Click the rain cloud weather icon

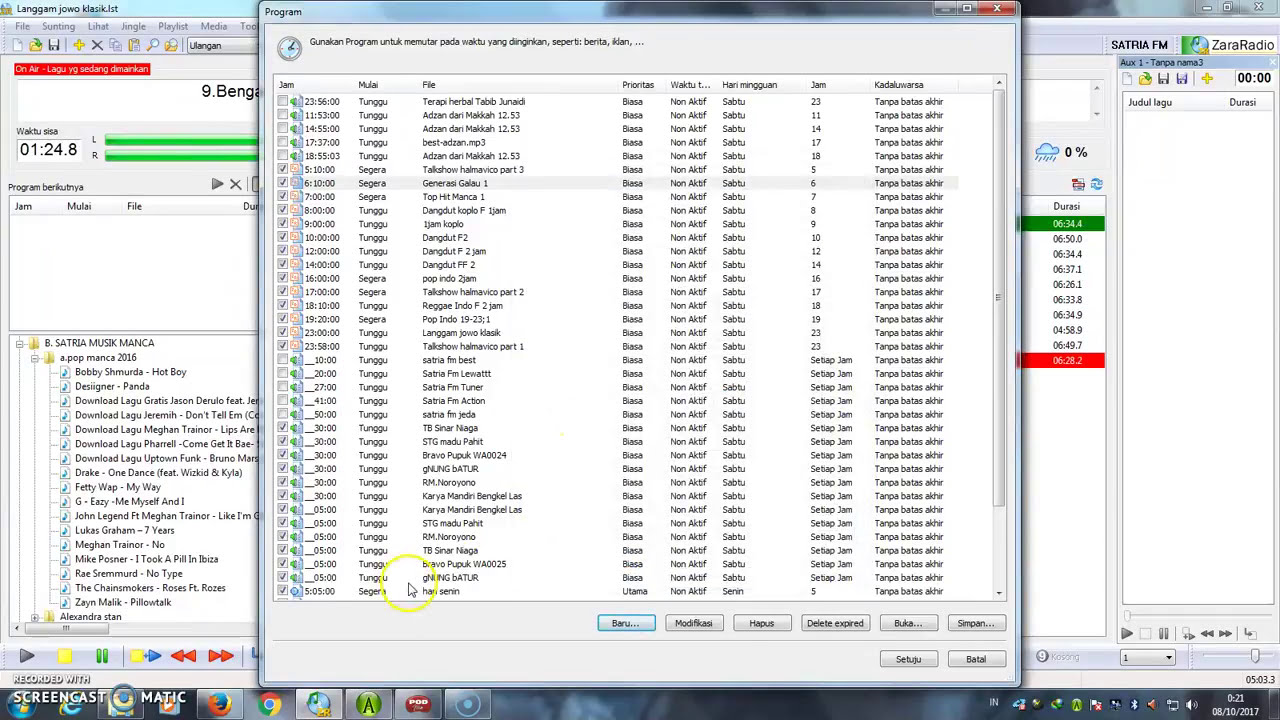click(1047, 153)
